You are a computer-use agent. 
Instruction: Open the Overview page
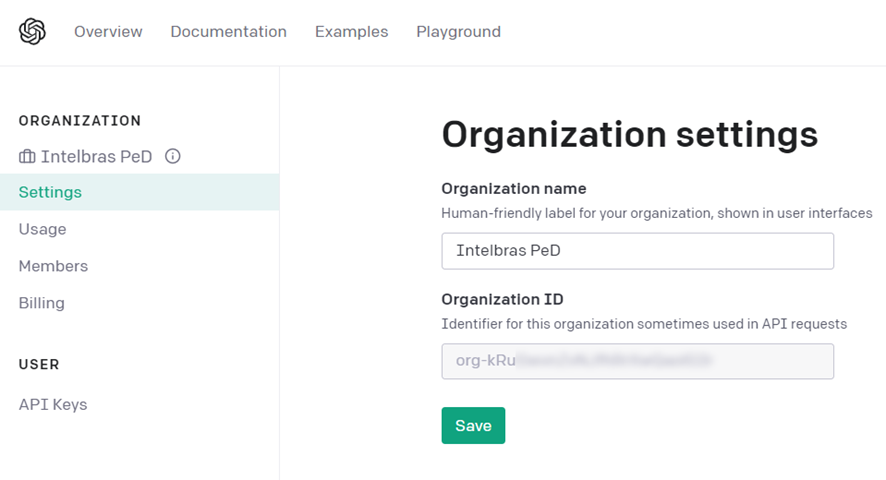[x=108, y=32]
